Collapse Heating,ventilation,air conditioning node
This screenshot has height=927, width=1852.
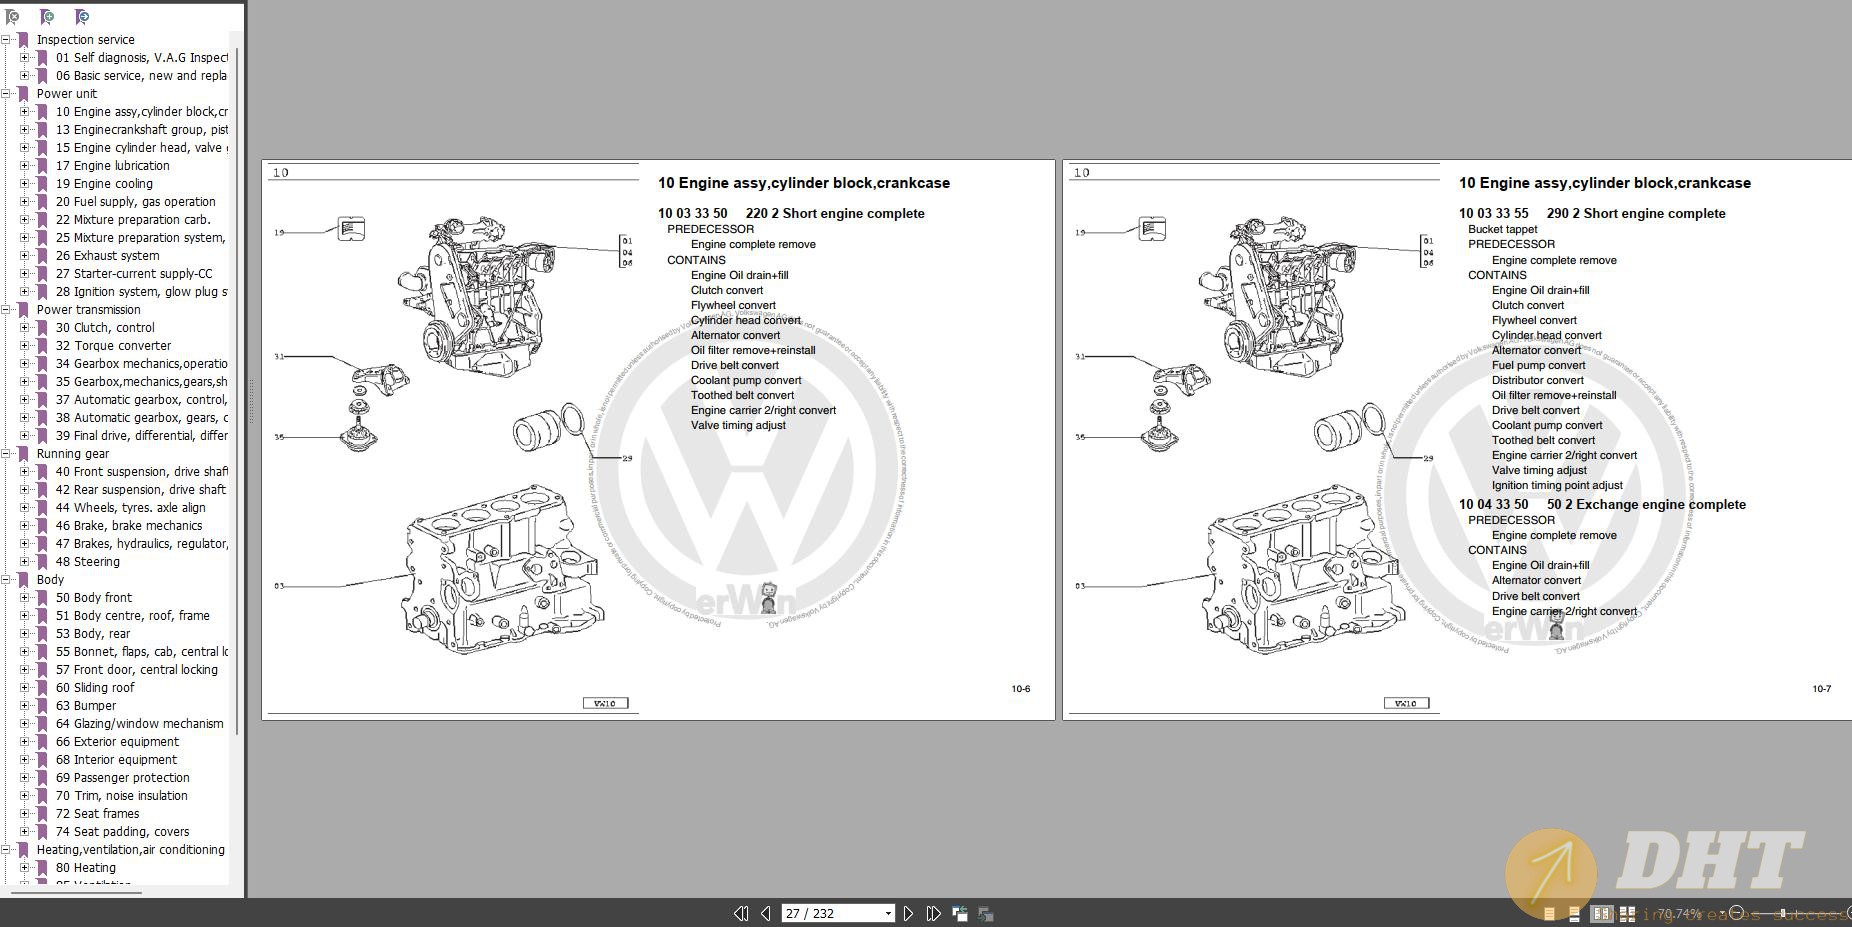(6, 850)
